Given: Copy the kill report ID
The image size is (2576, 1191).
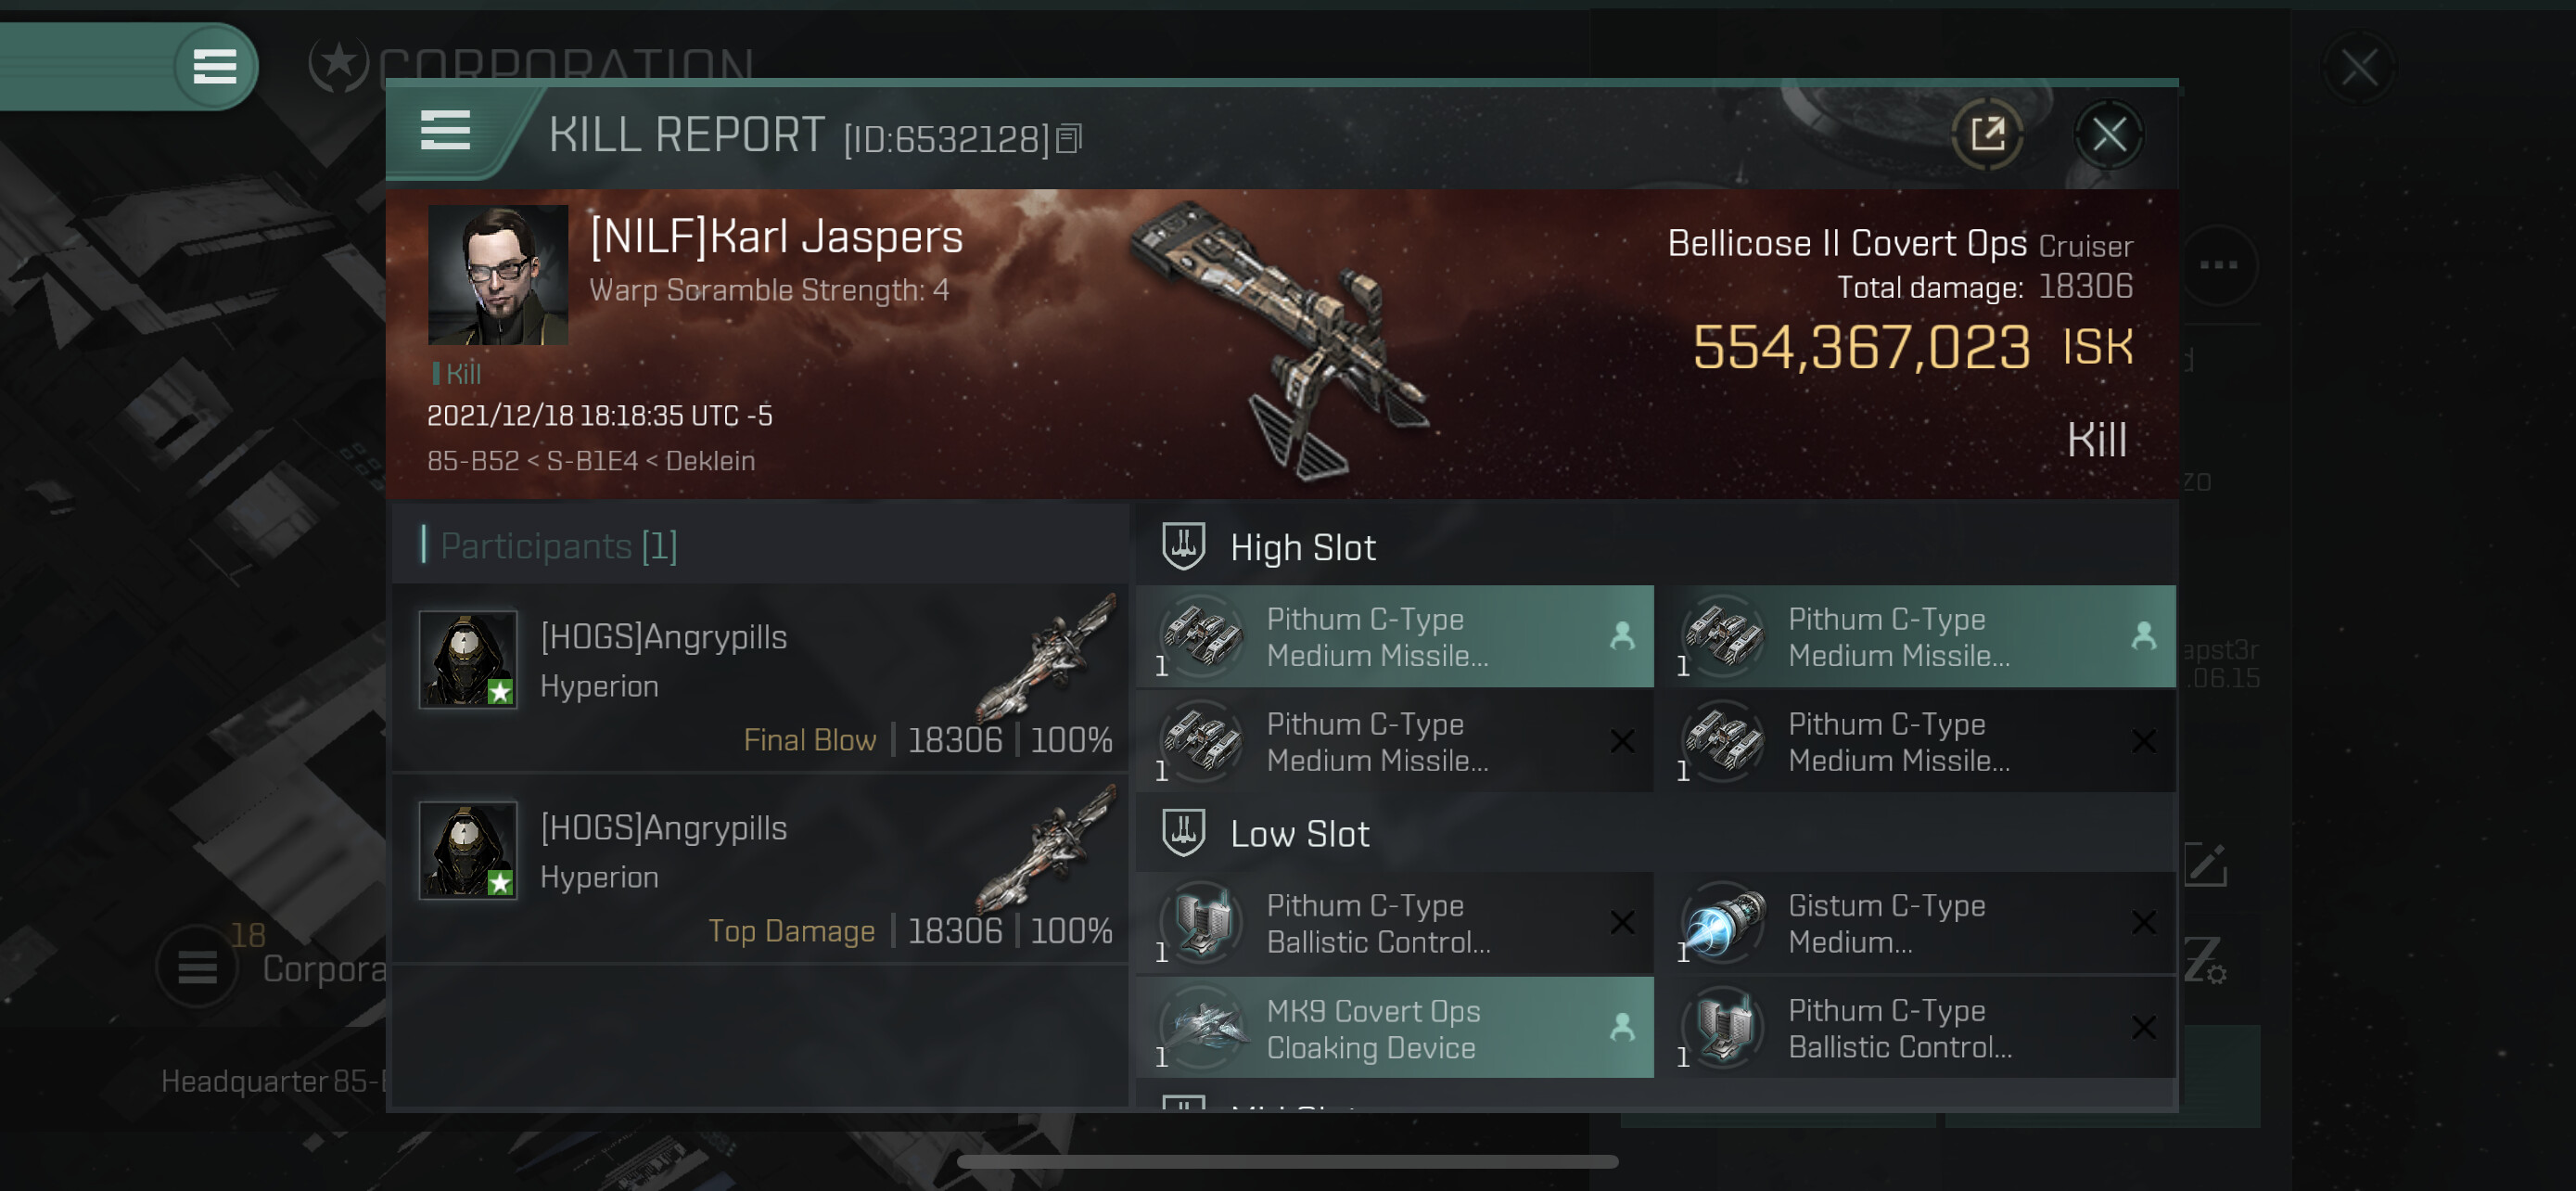Looking at the screenshot, I should (x=1069, y=139).
